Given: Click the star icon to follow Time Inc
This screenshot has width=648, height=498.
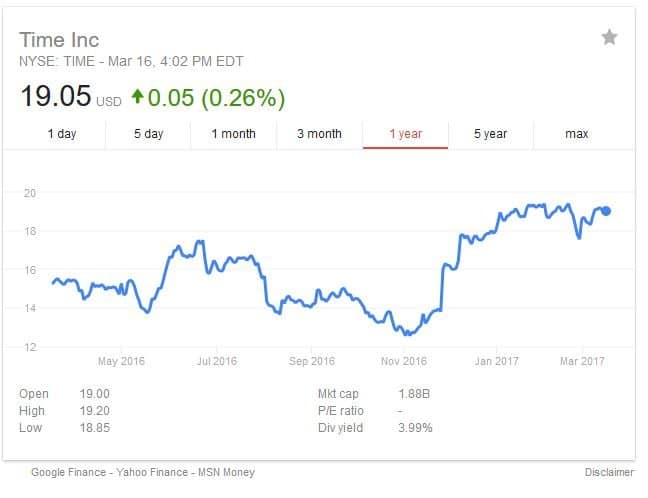Looking at the screenshot, I should [609, 37].
